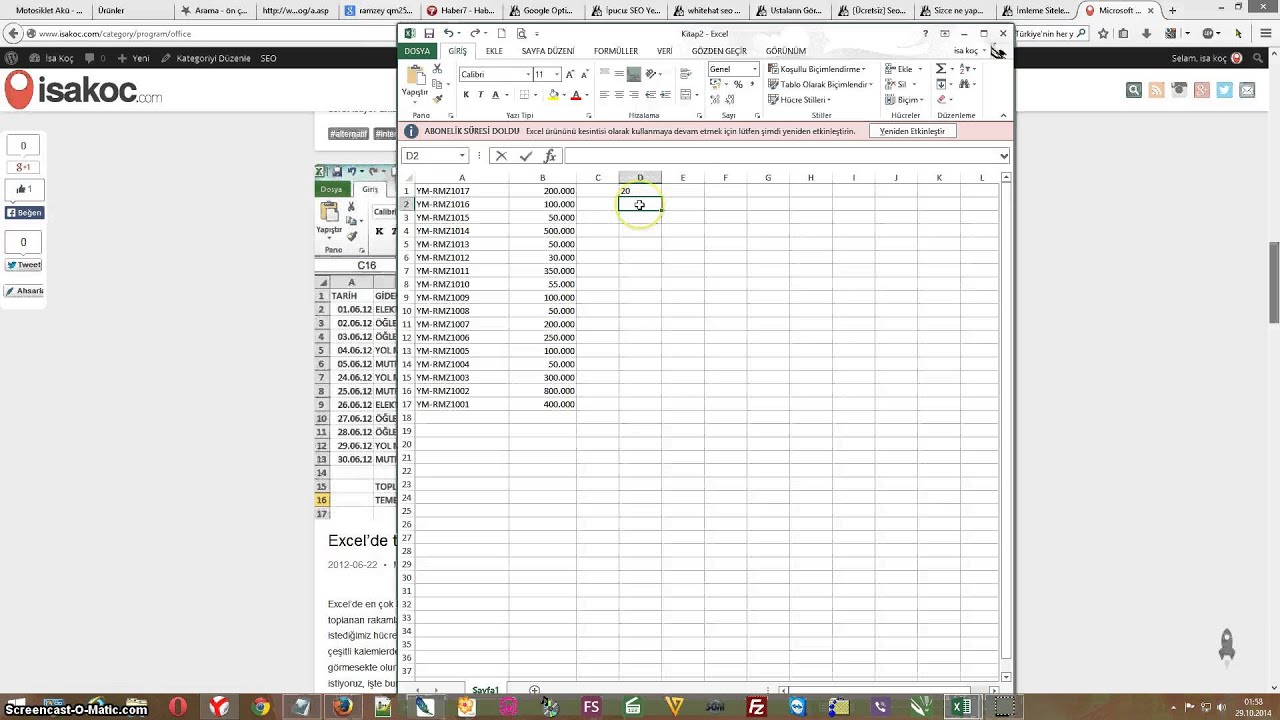Toggle left text alignment
This screenshot has width=1280, height=720.
click(x=604, y=94)
